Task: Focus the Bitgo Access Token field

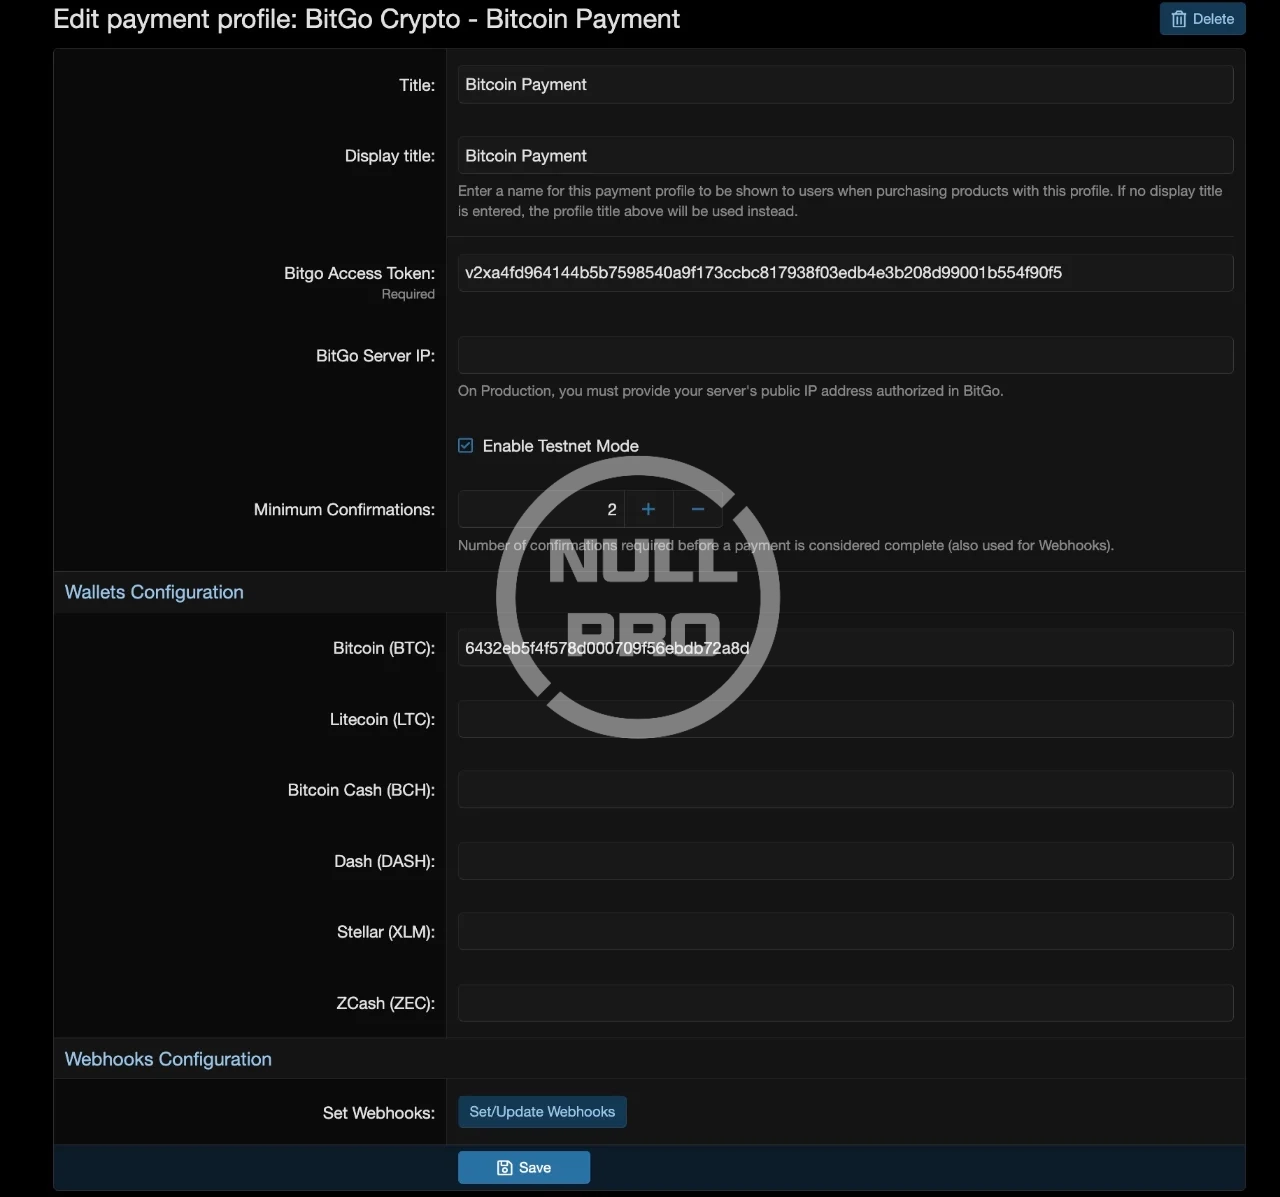Action: (845, 273)
